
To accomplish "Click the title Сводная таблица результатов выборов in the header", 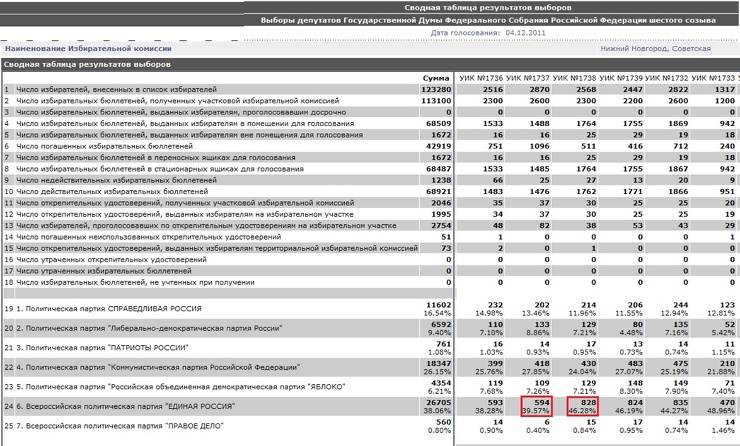I will tap(488, 8).
